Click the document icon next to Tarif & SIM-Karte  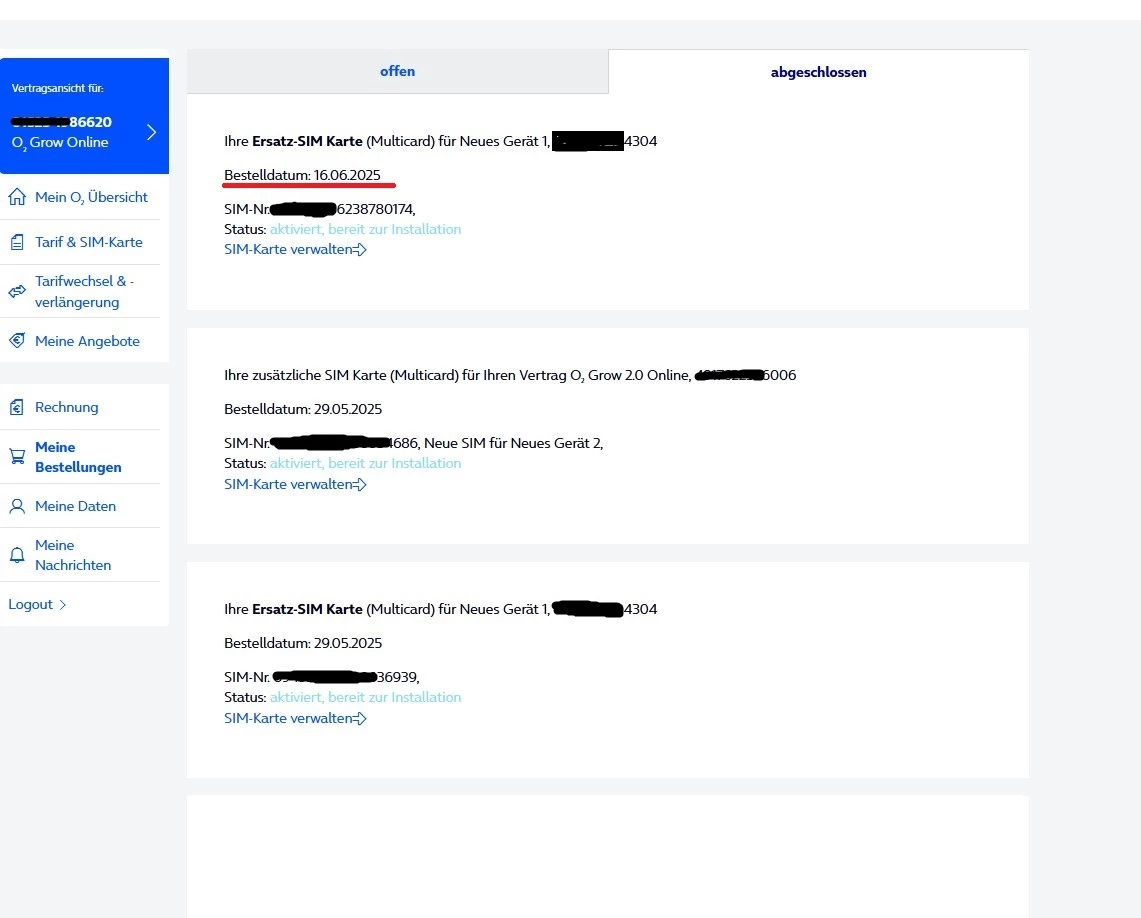point(17,242)
